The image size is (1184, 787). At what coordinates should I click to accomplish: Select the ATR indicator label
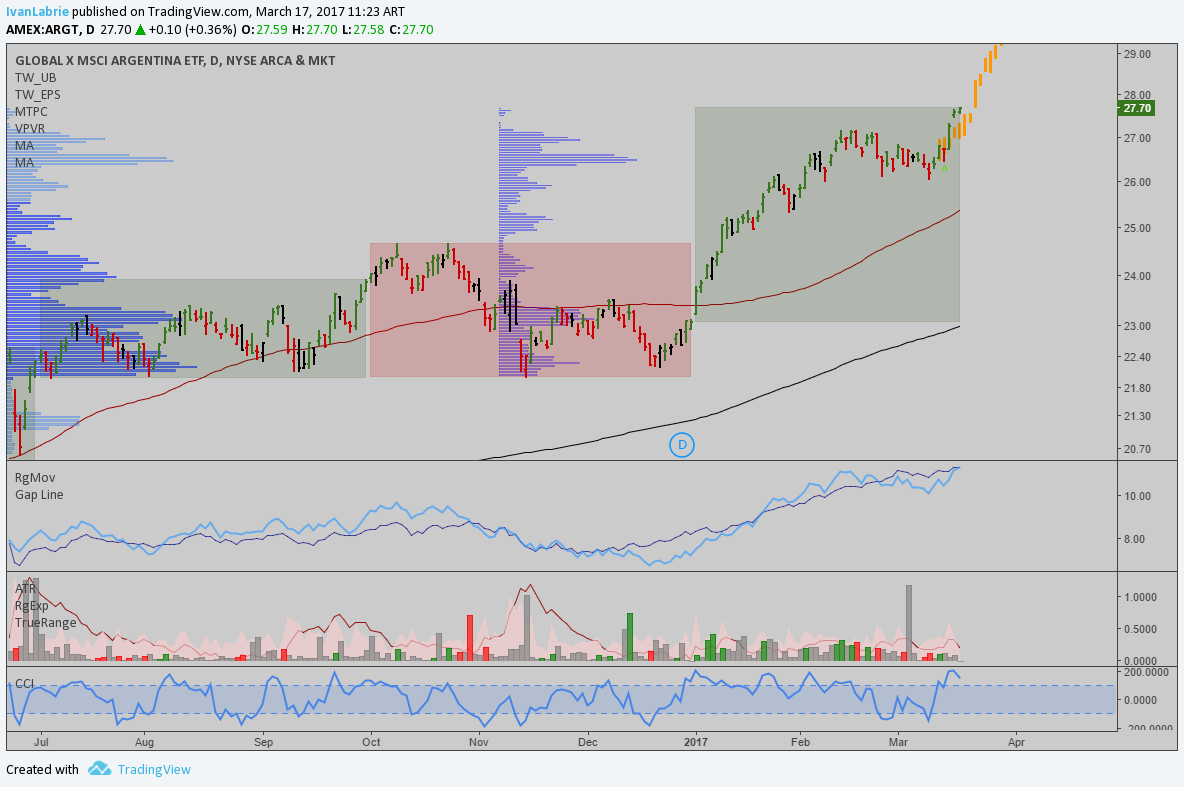26,588
